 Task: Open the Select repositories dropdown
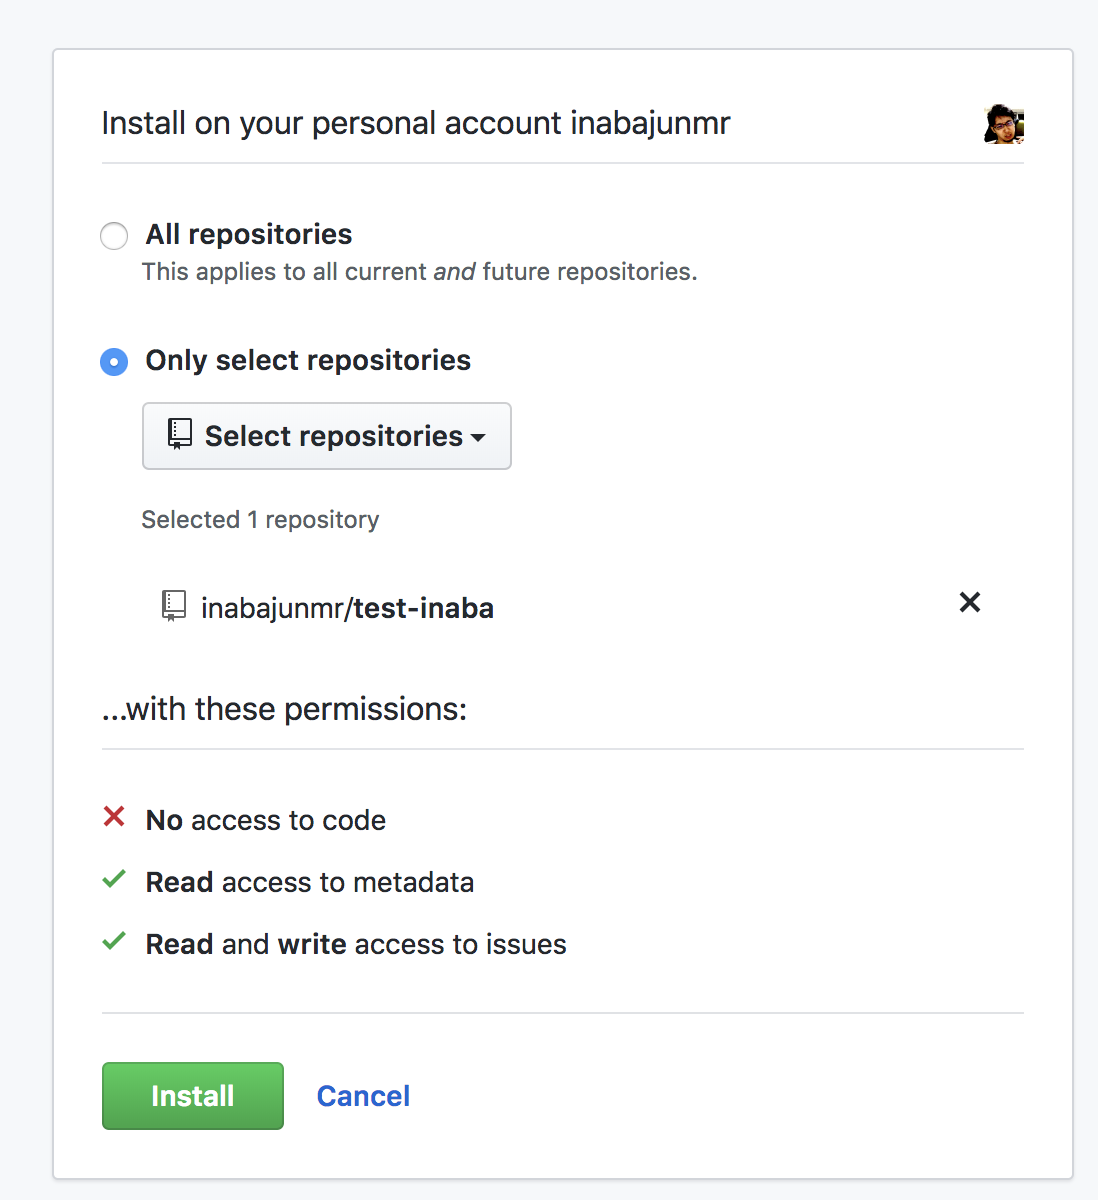327,436
